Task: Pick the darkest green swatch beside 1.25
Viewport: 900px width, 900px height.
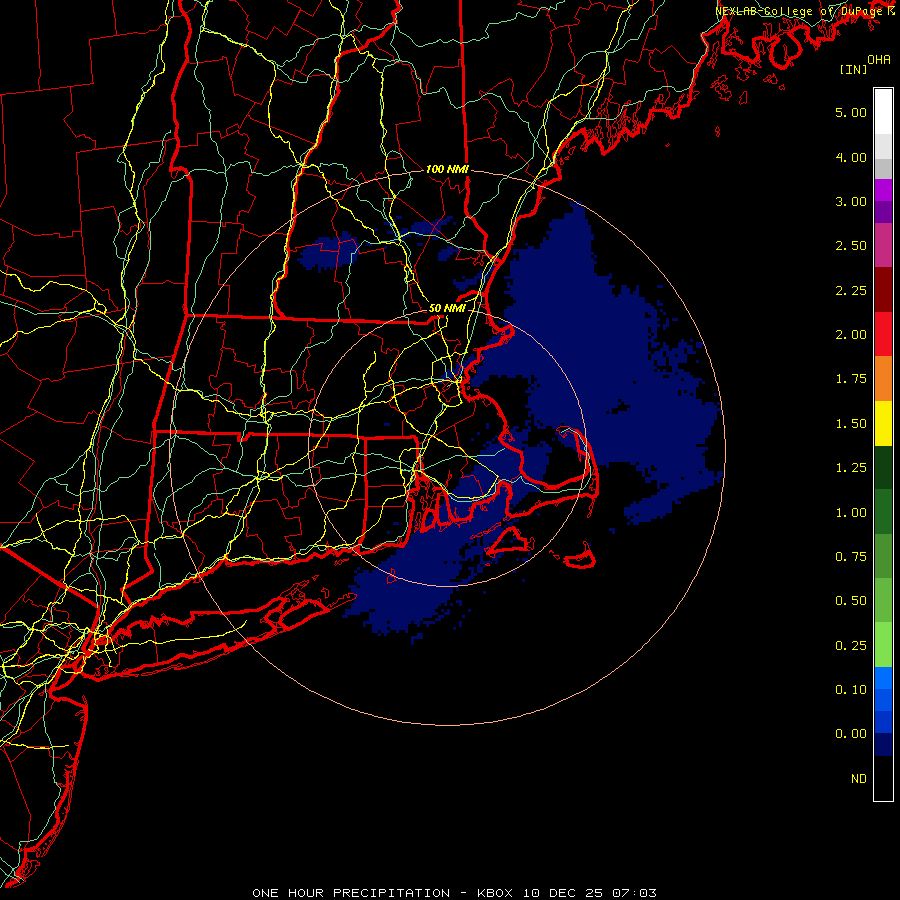Action: pyautogui.click(x=883, y=467)
